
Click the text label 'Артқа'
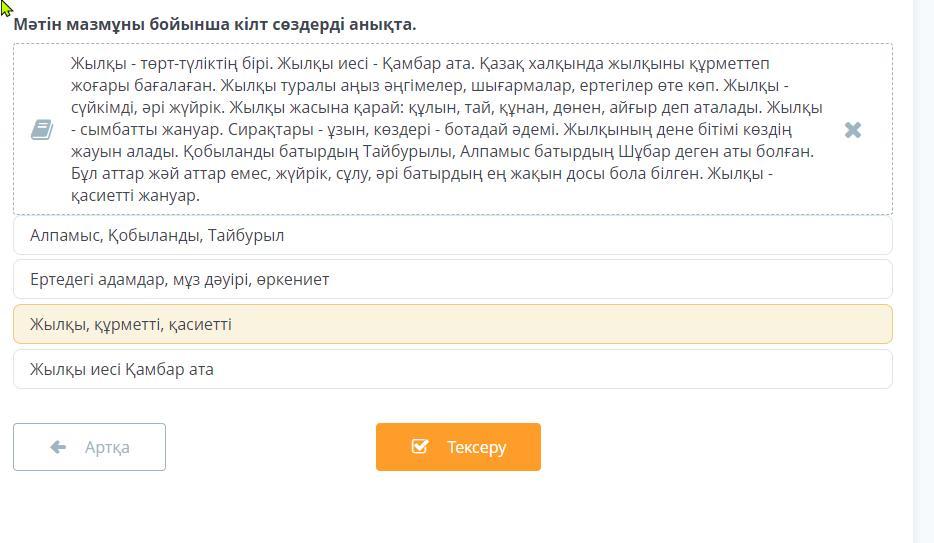107,447
